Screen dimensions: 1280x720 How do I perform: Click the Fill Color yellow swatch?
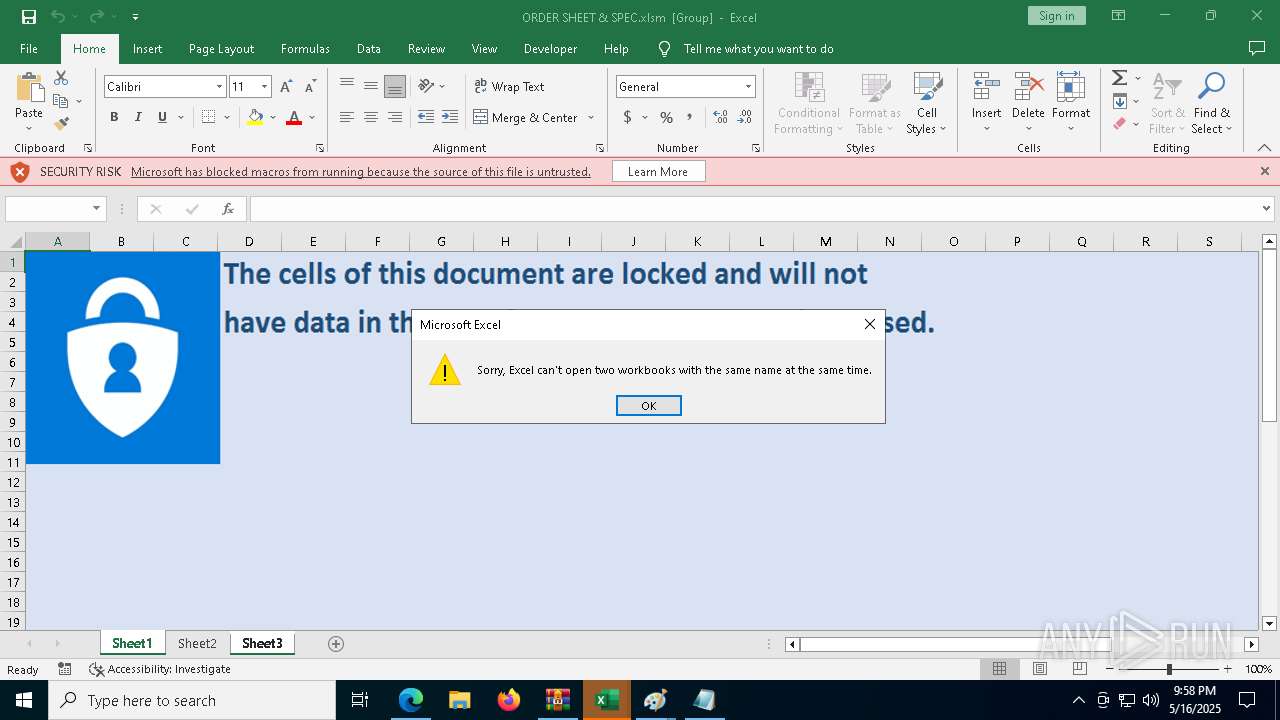point(255,117)
